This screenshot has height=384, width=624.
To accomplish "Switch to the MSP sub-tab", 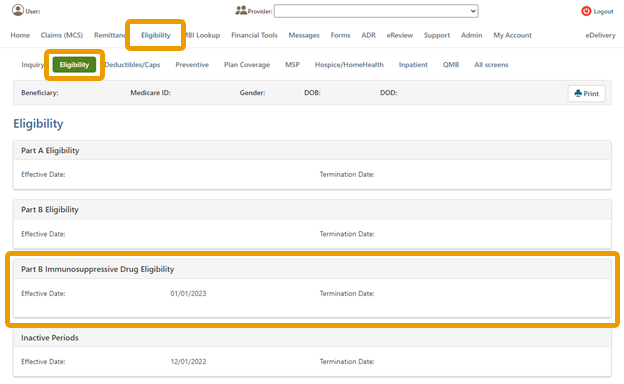I will pyautogui.click(x=292, y=64).
